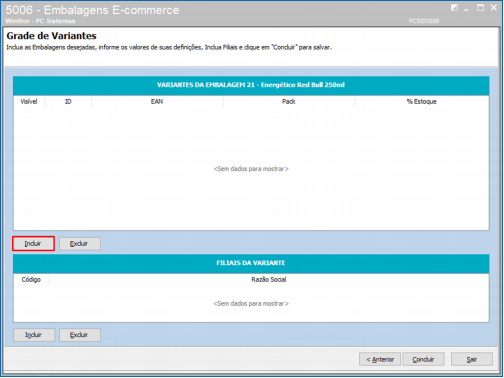The height and width of the screenshot is (378, 504).
Task: Click Incluir button under the variantes grid
Action: [33, 244]
